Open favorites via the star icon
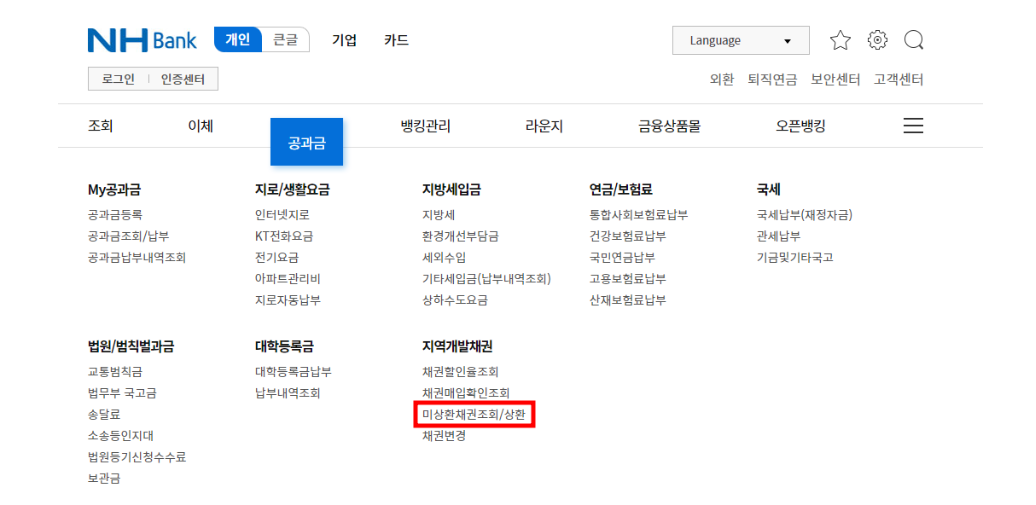Viewport: 1036px width, 505px height. (840, 40)
